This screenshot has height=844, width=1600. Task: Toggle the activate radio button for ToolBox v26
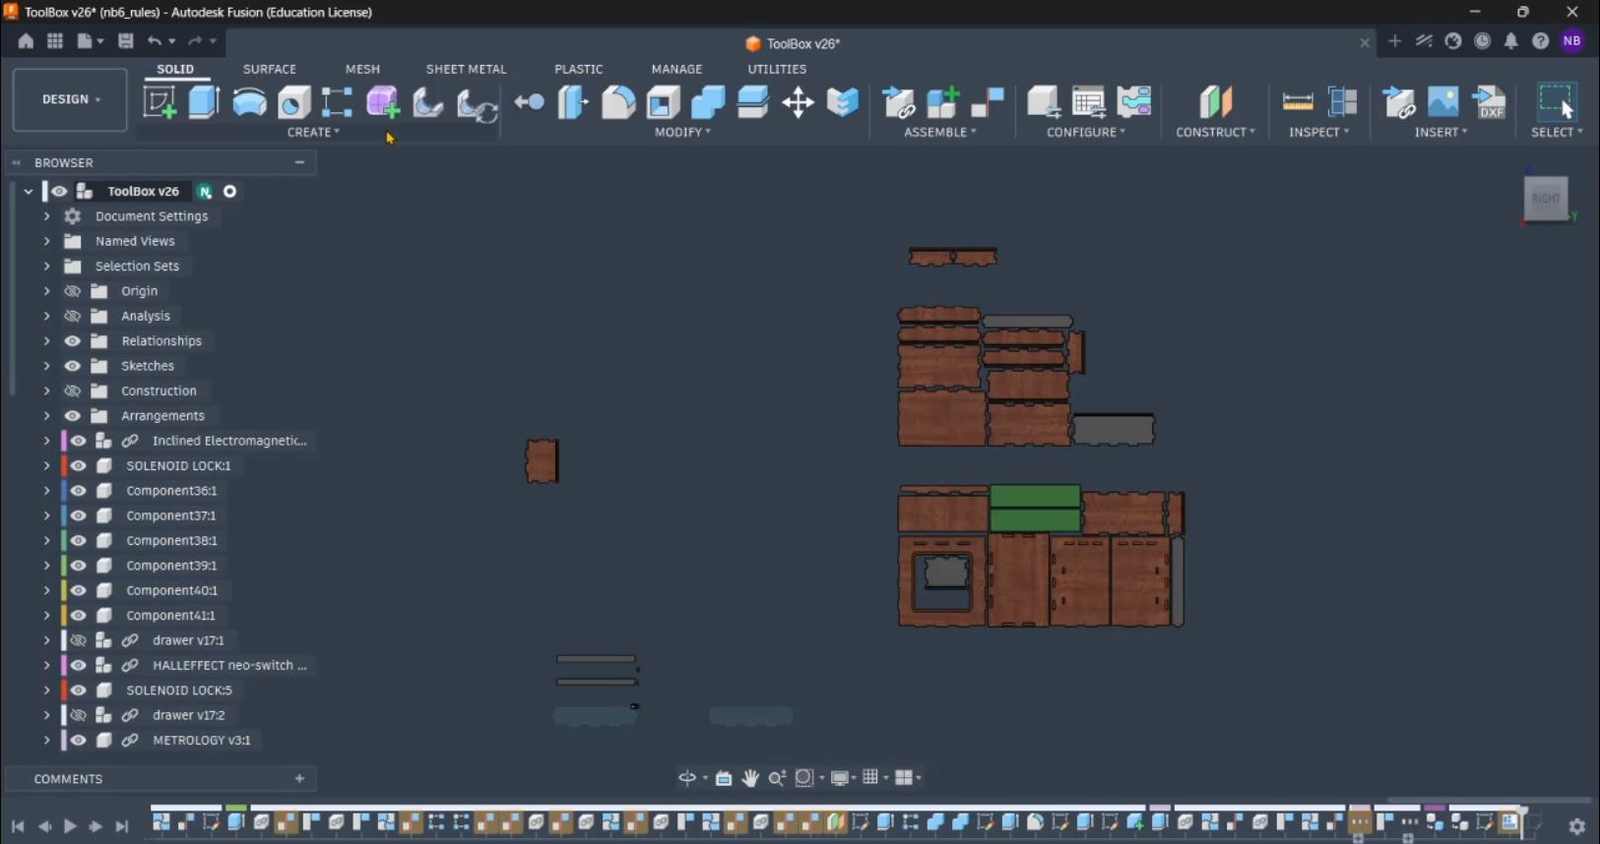[x=230, y=191]
